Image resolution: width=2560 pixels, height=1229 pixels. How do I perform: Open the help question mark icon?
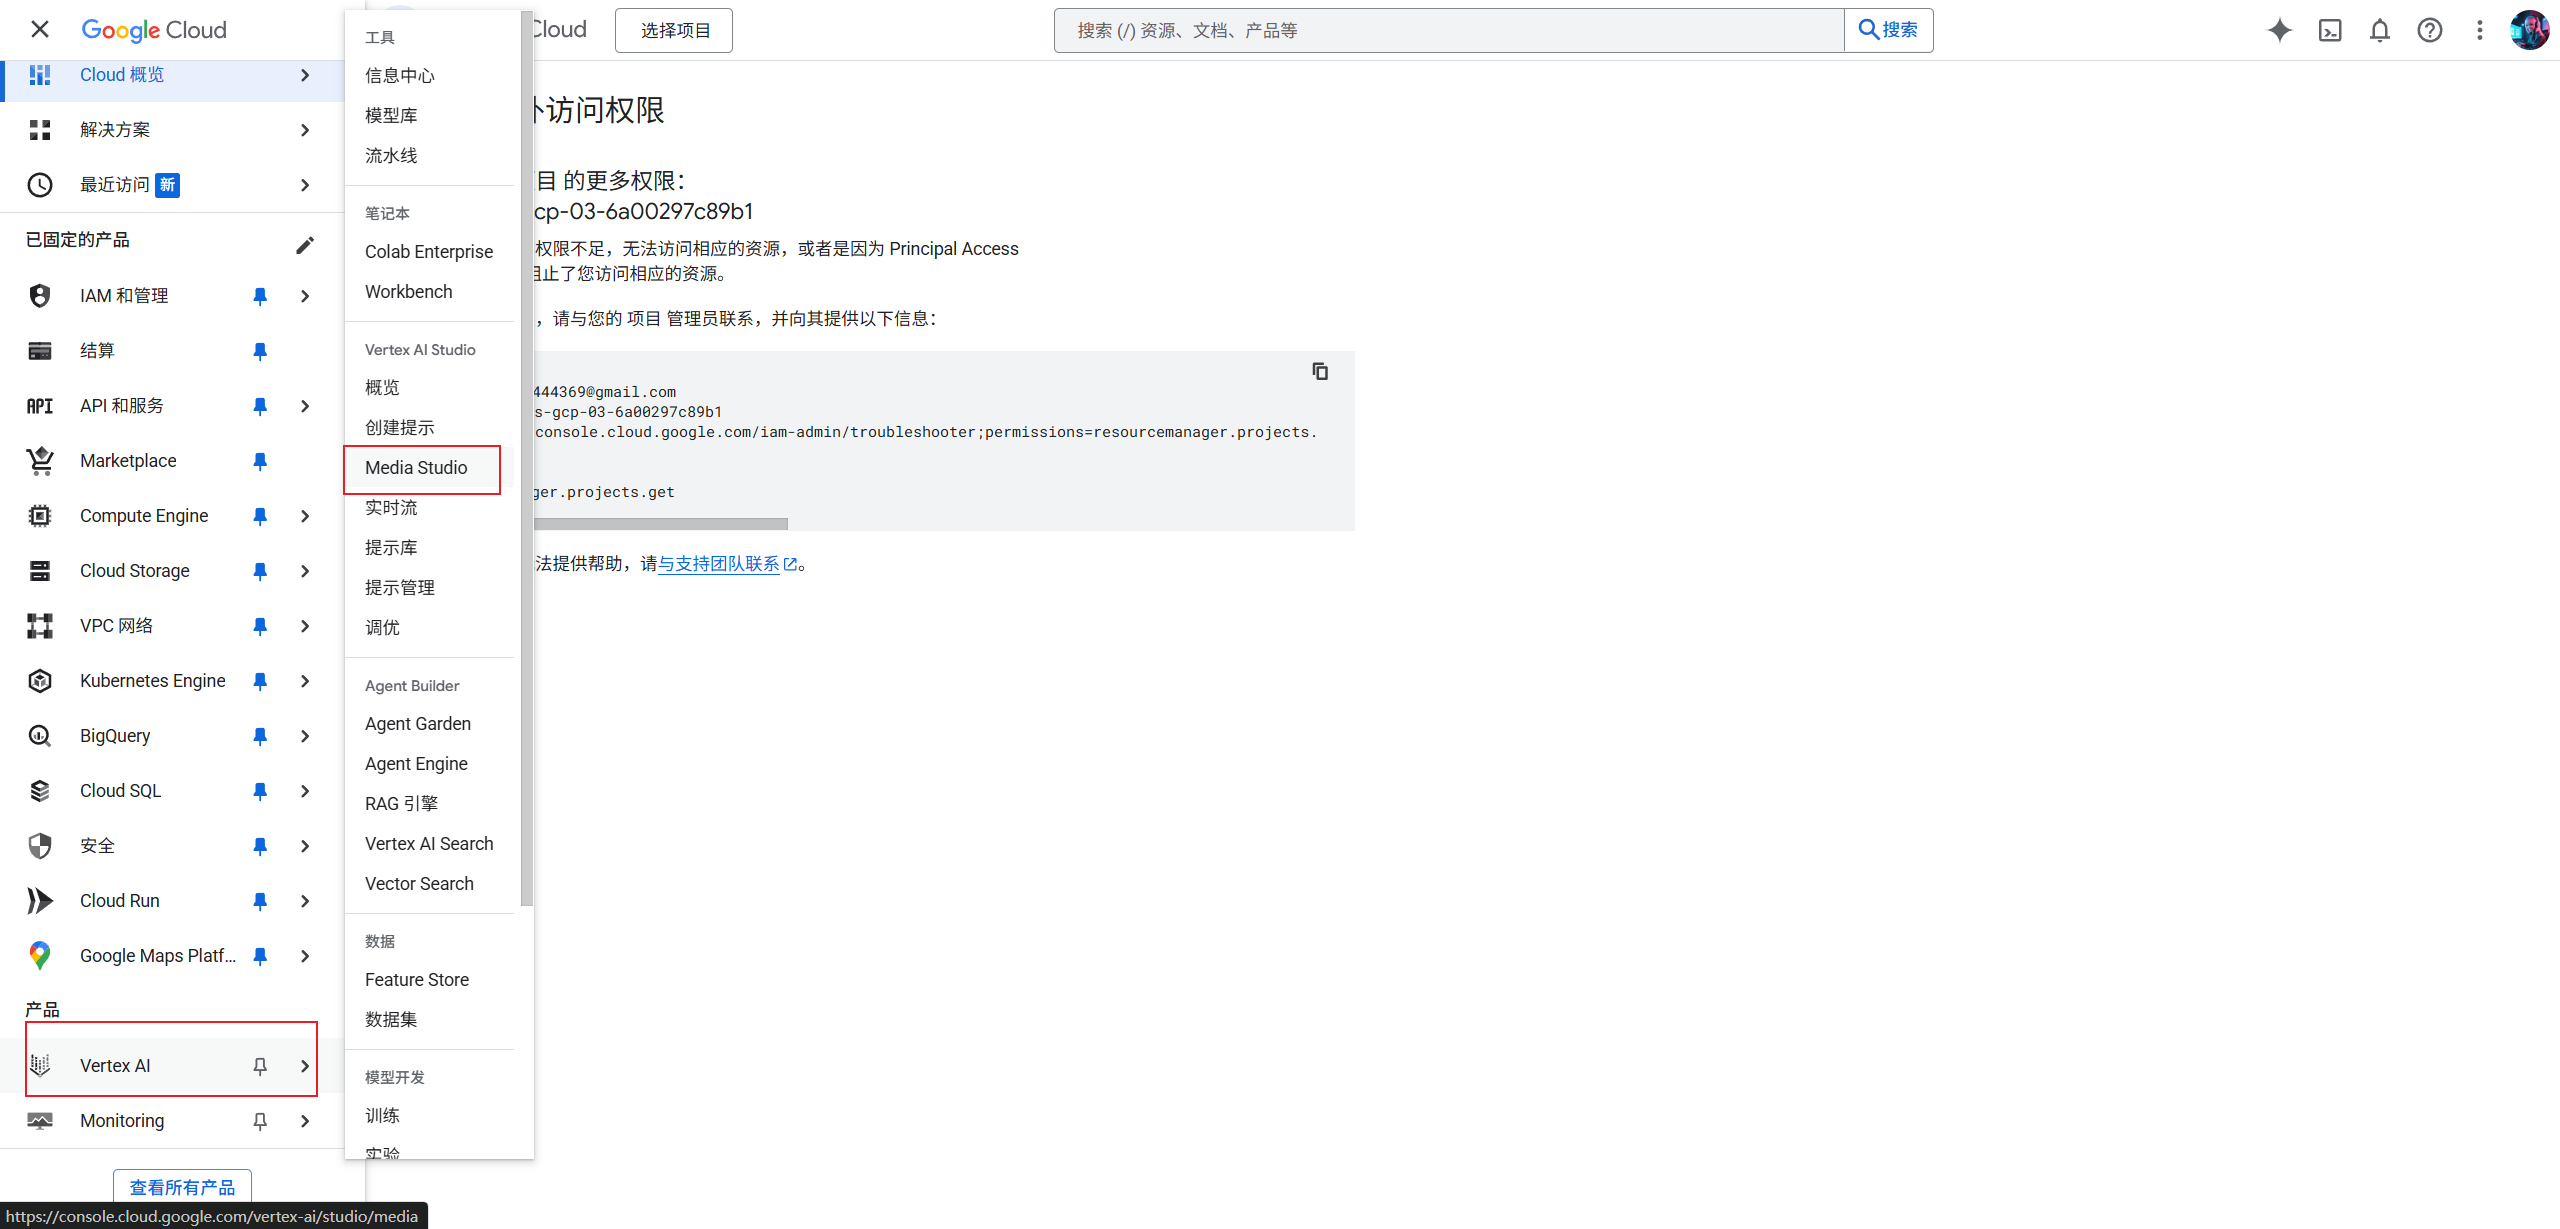click(x=2430, y=30)
